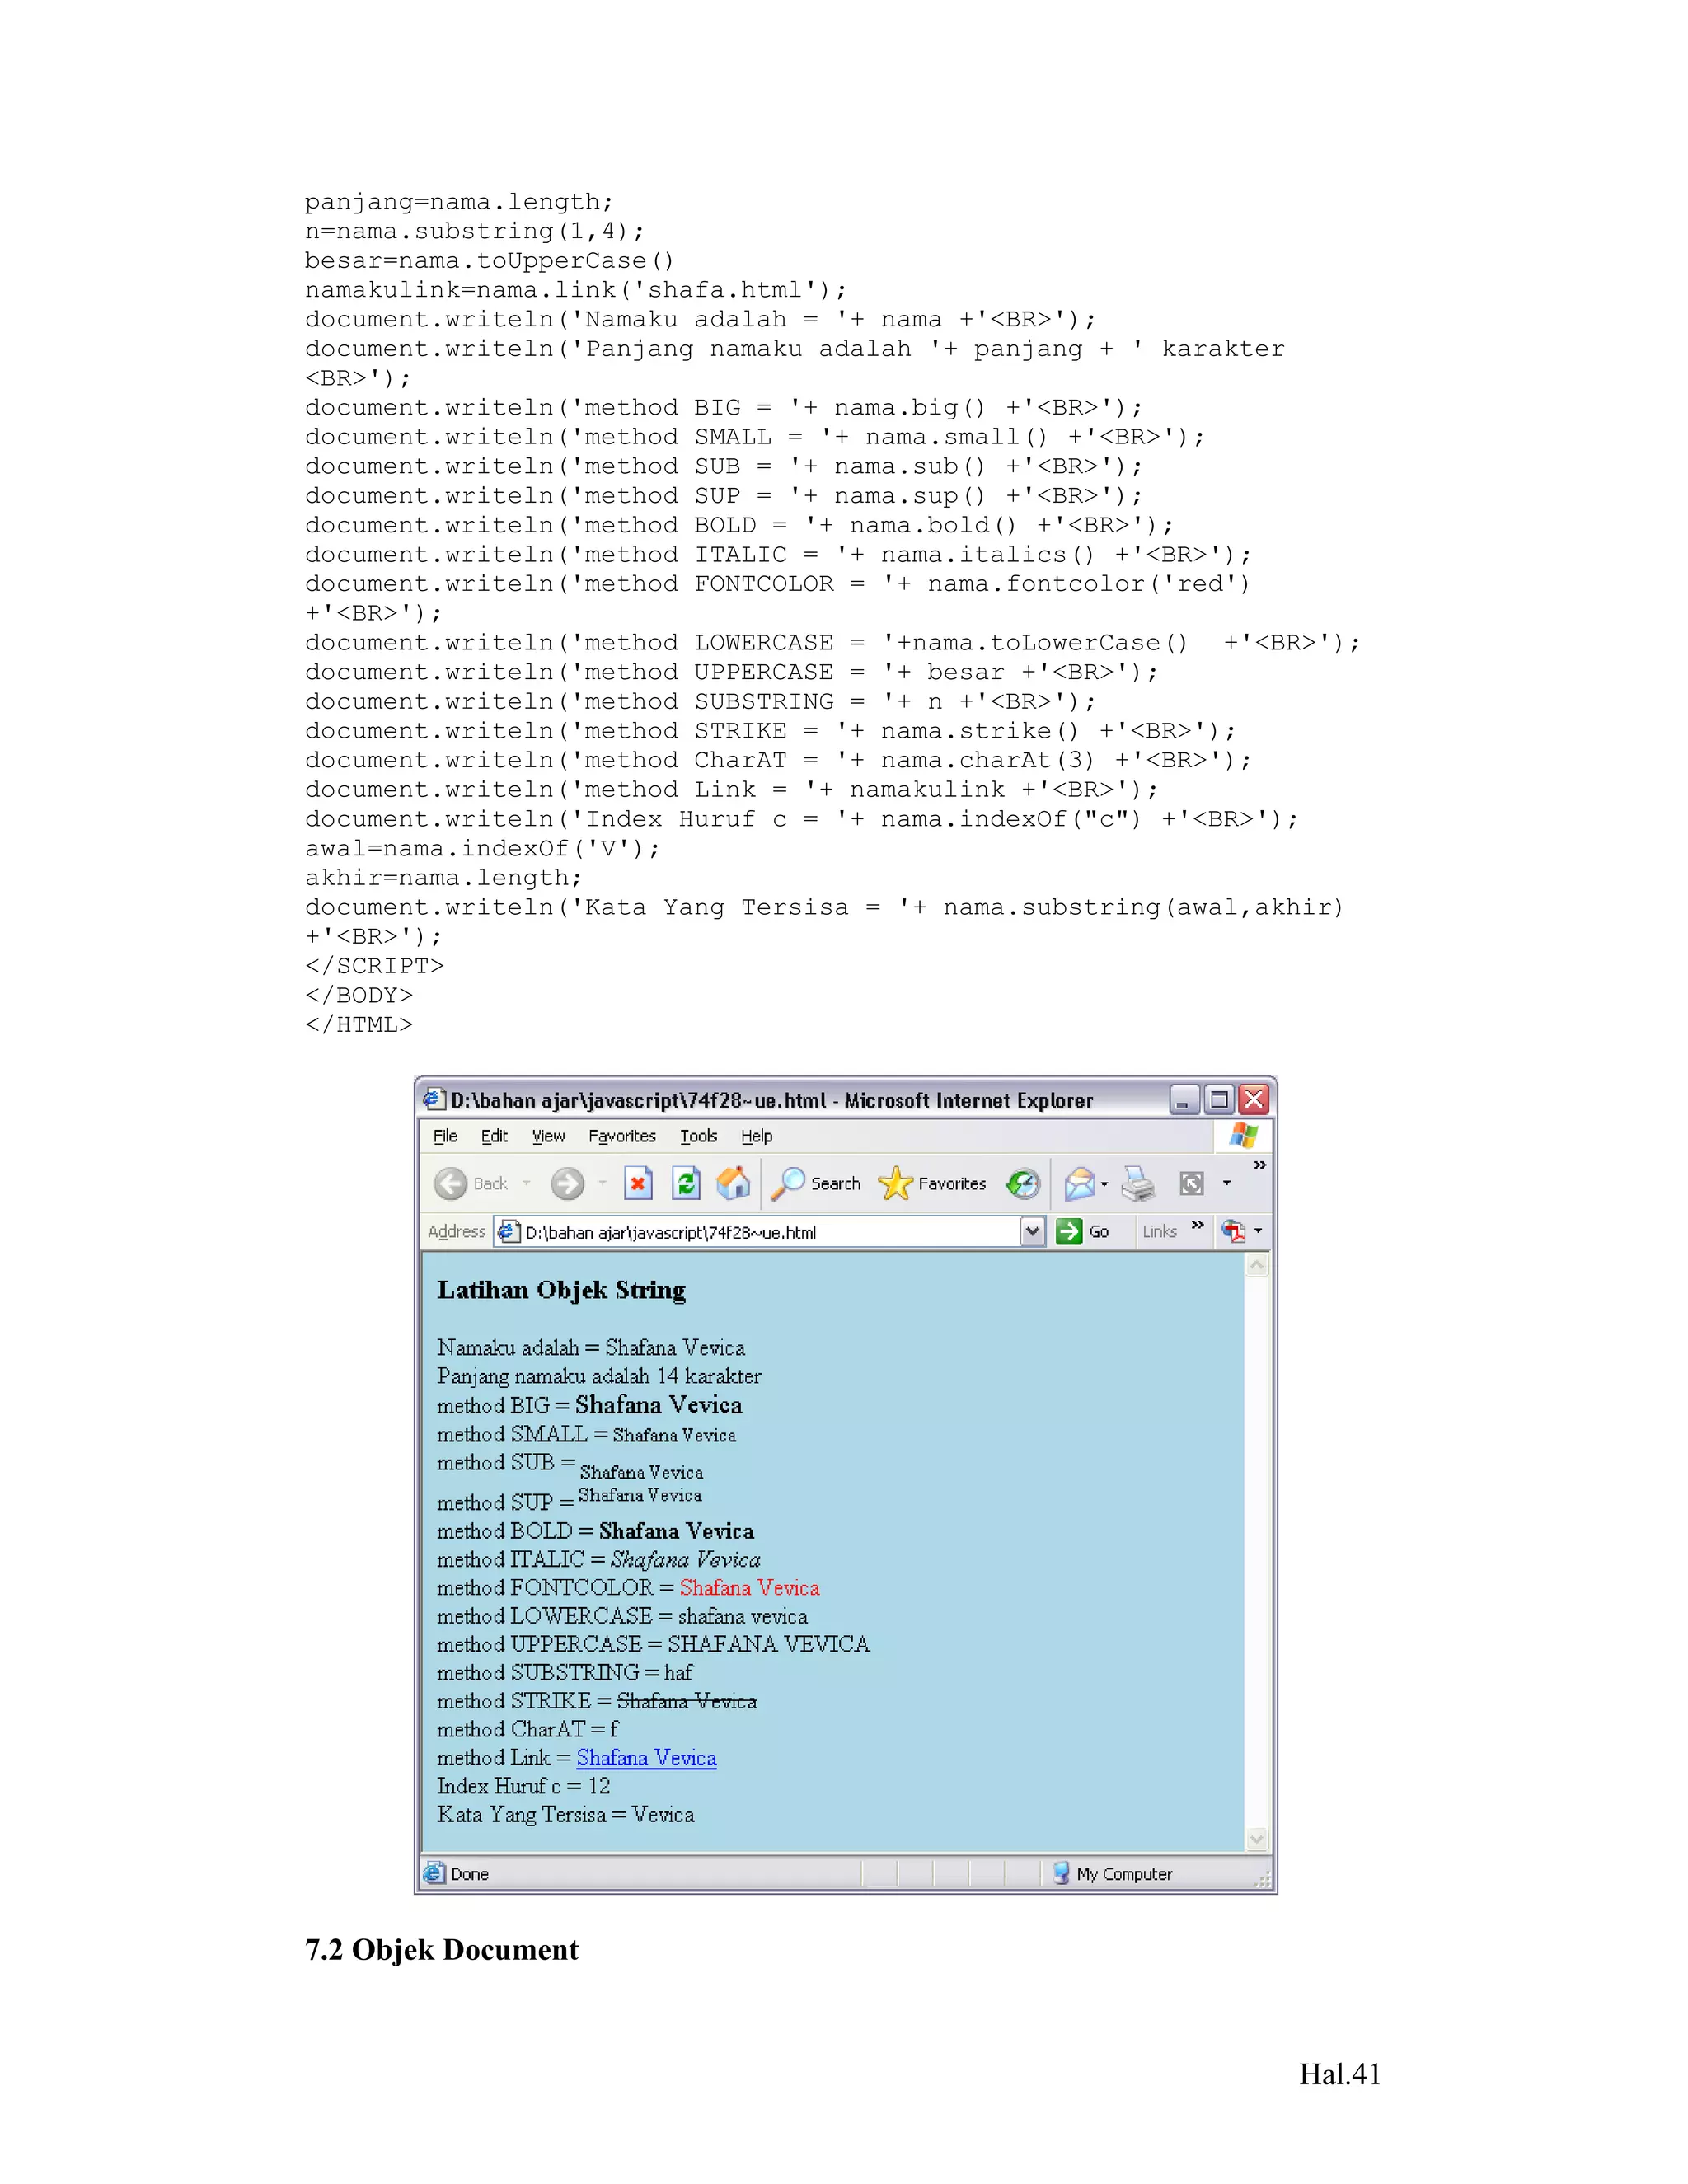Maximize the Internet Explorer window
Image resolution: width=1688 pixels, height=2184 pixels.
pos(1219,1100)
